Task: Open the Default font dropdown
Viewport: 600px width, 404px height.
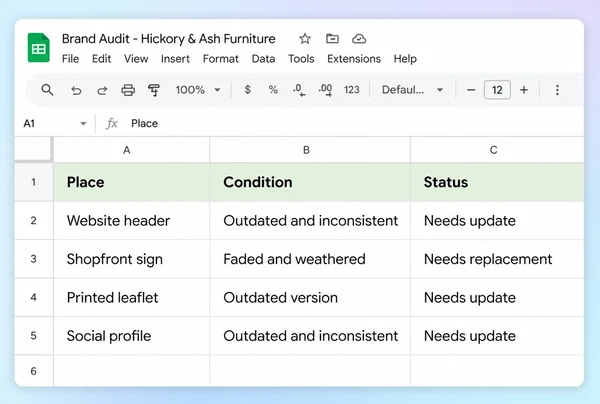Action: [412, 90]
